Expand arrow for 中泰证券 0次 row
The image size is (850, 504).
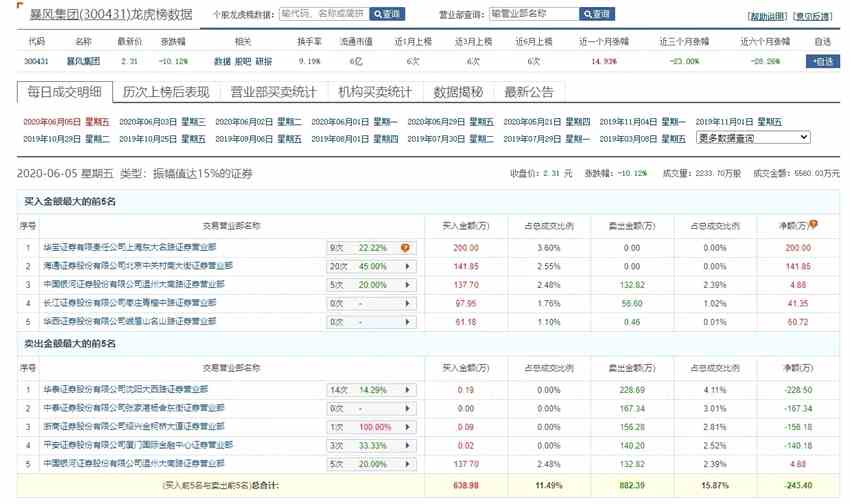(408, 409)
